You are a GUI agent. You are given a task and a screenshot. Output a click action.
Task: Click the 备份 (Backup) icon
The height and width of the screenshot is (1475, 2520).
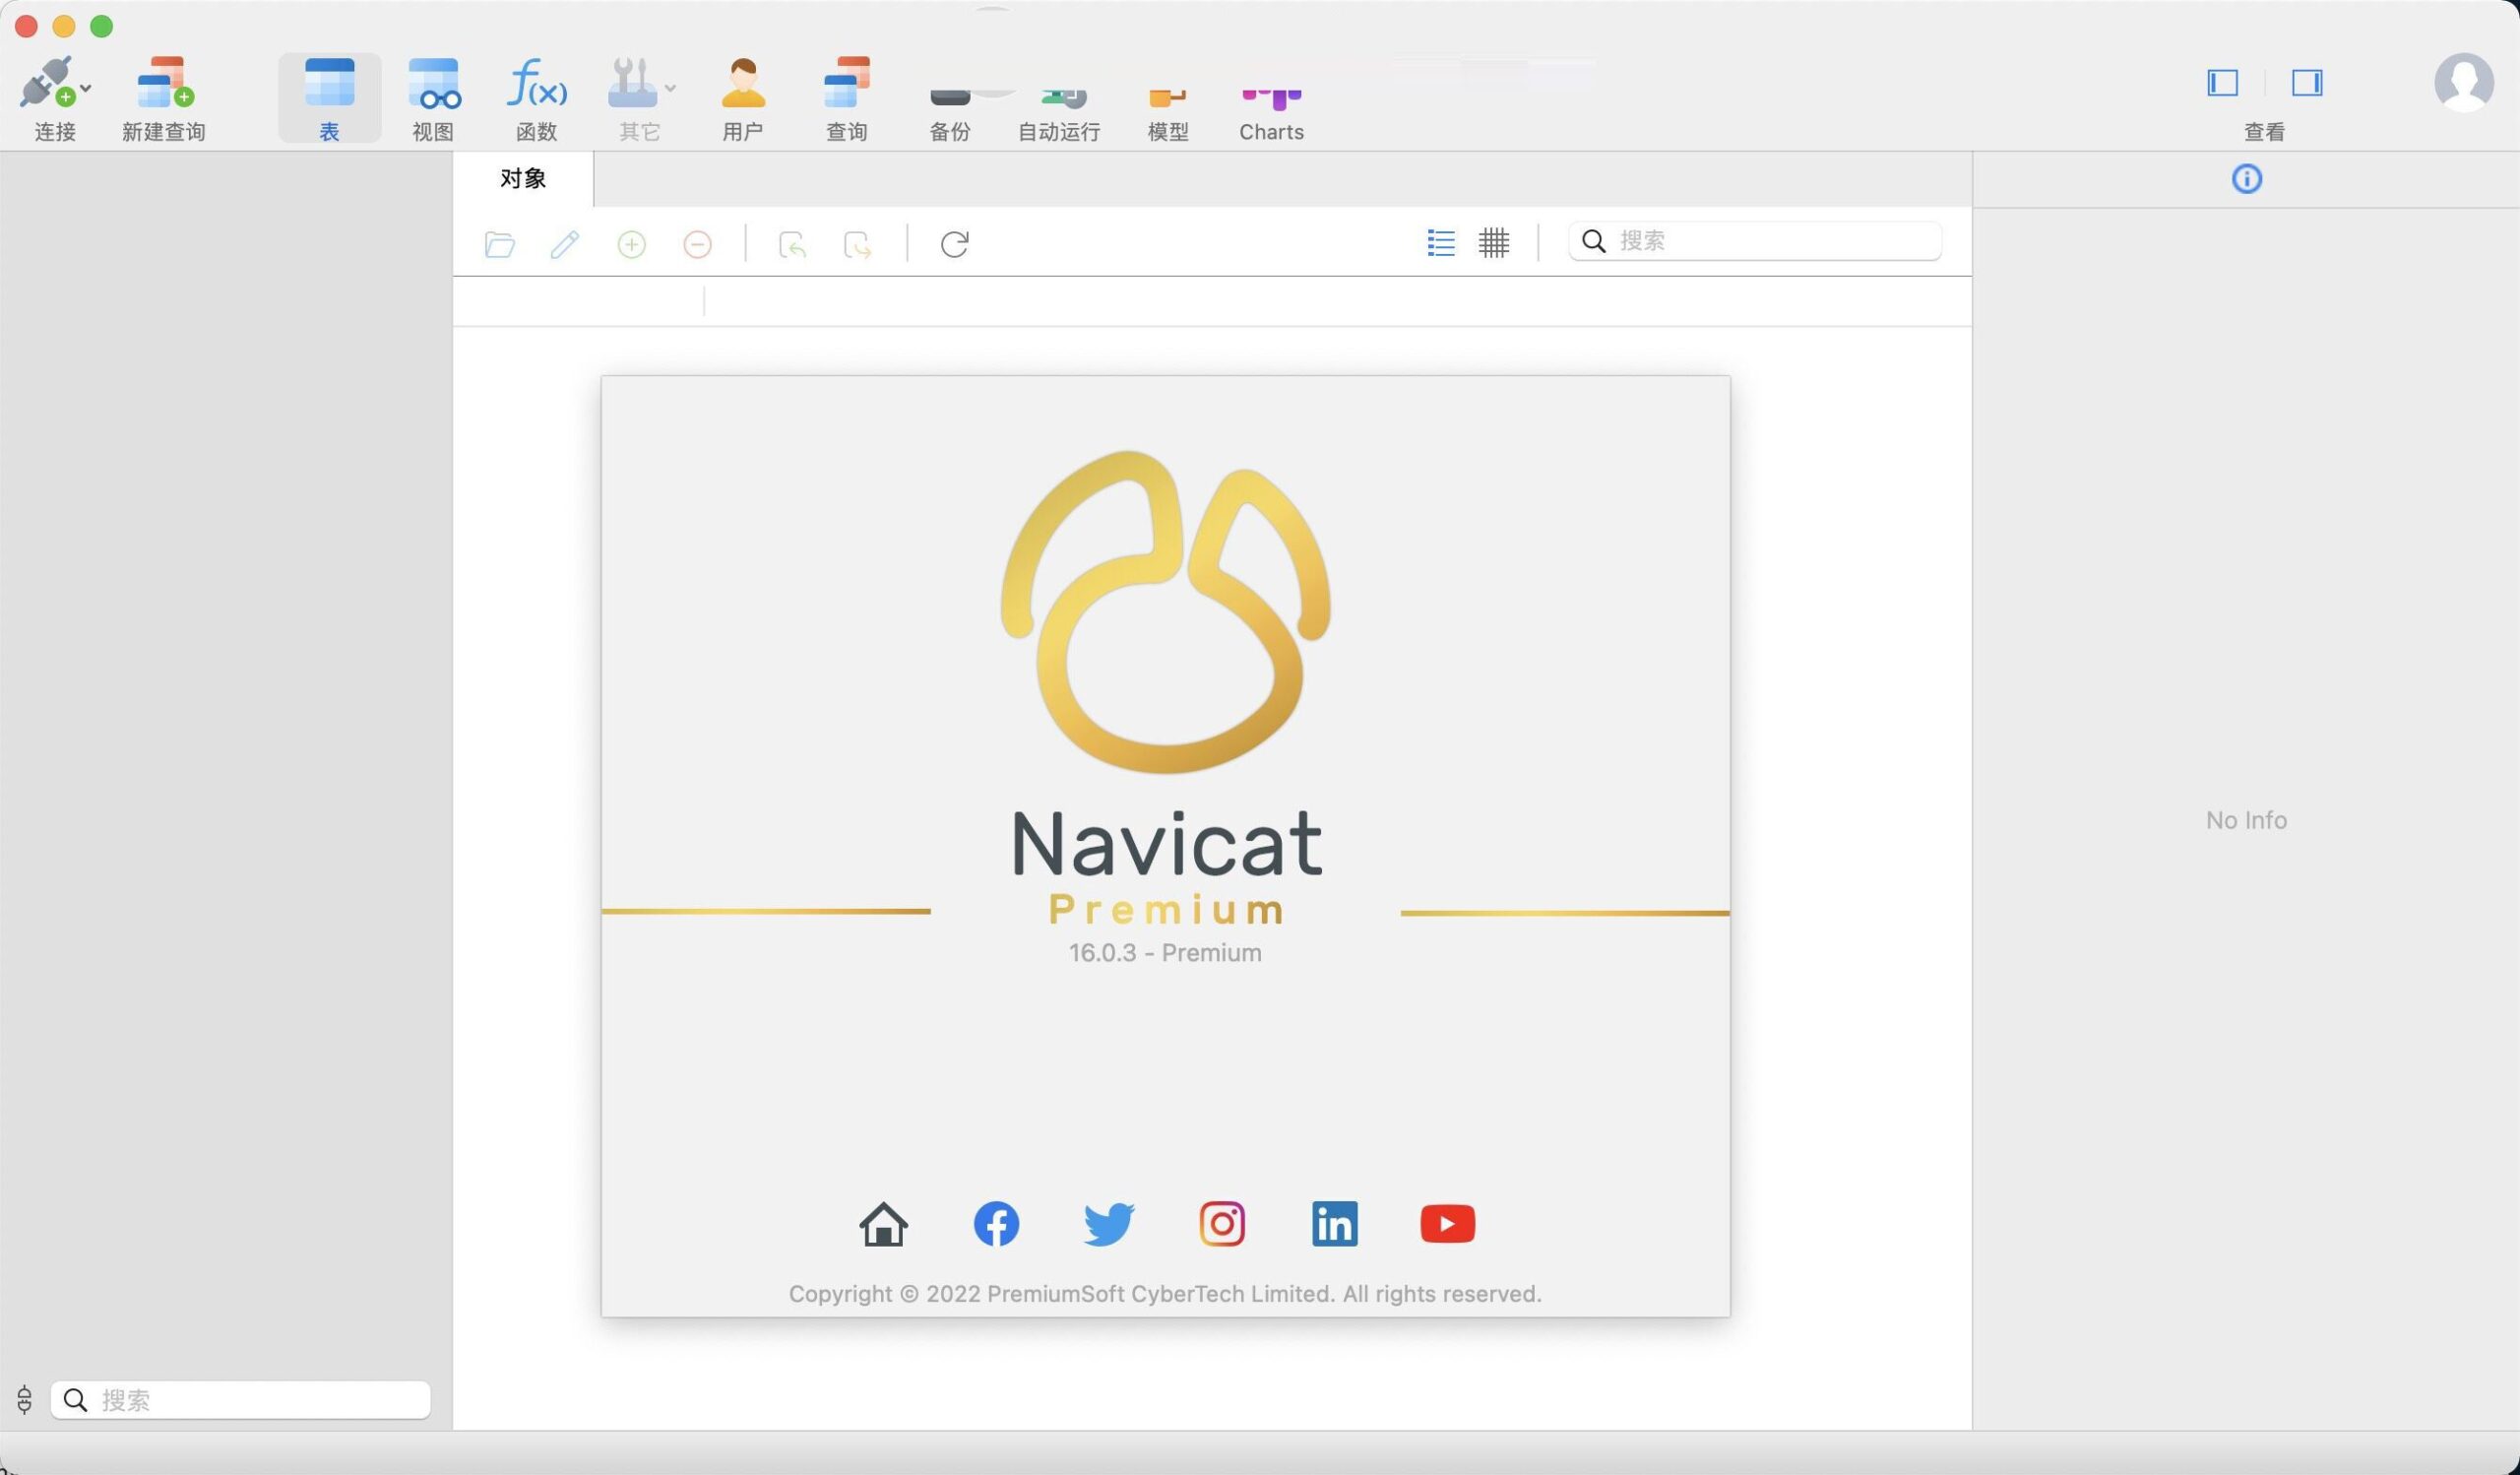tap(949, 95)
